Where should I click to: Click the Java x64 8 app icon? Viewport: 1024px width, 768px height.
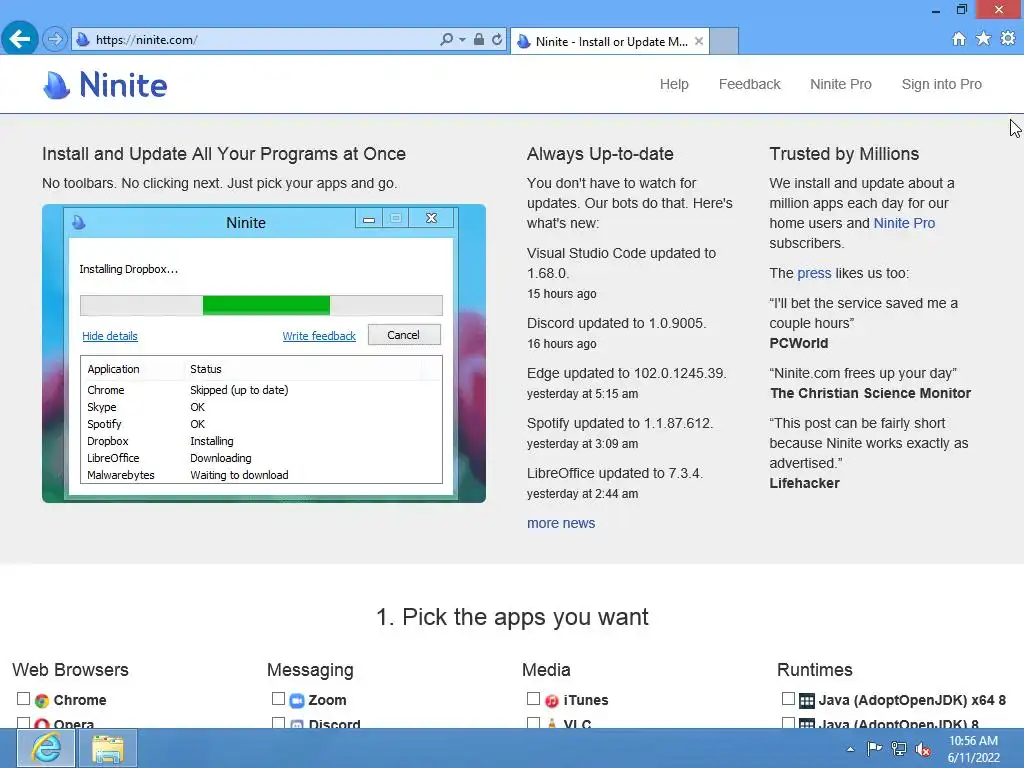click(x=807, y=701)
